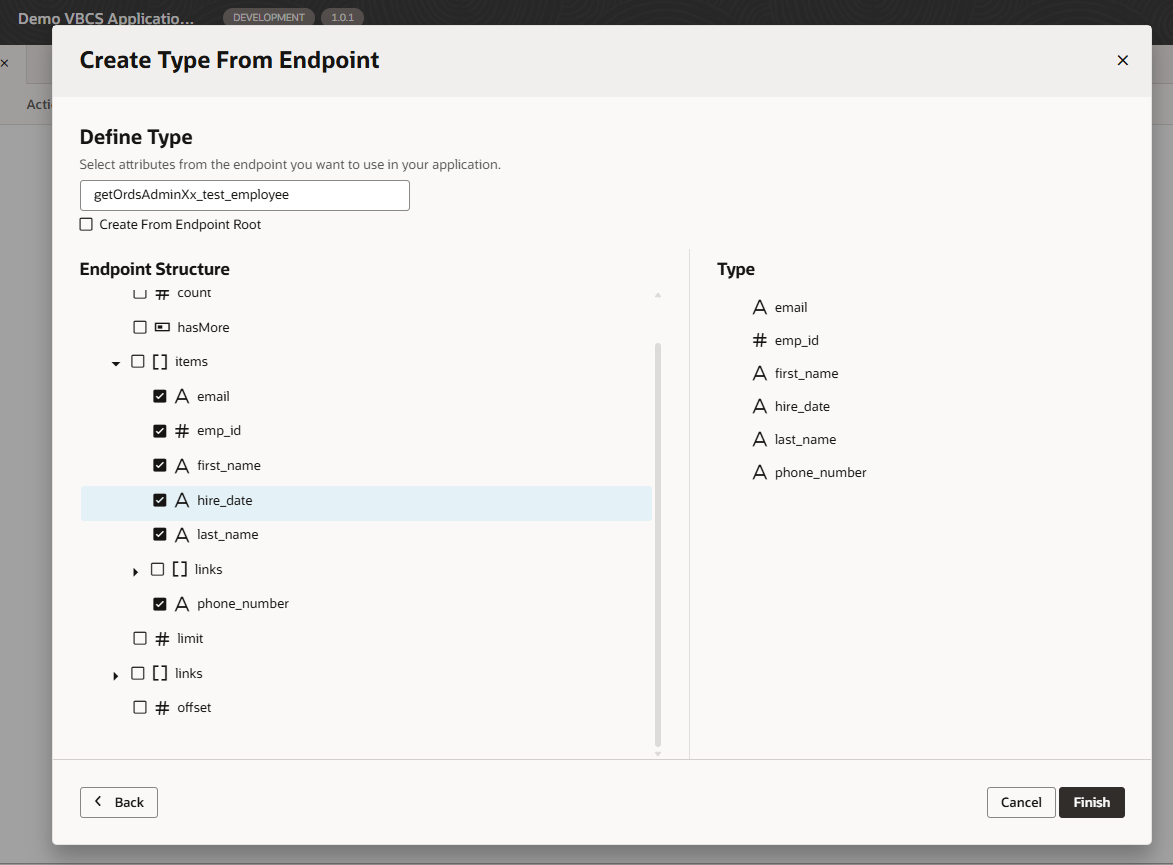Select email in the Type panel

click(x=790, y=307)
